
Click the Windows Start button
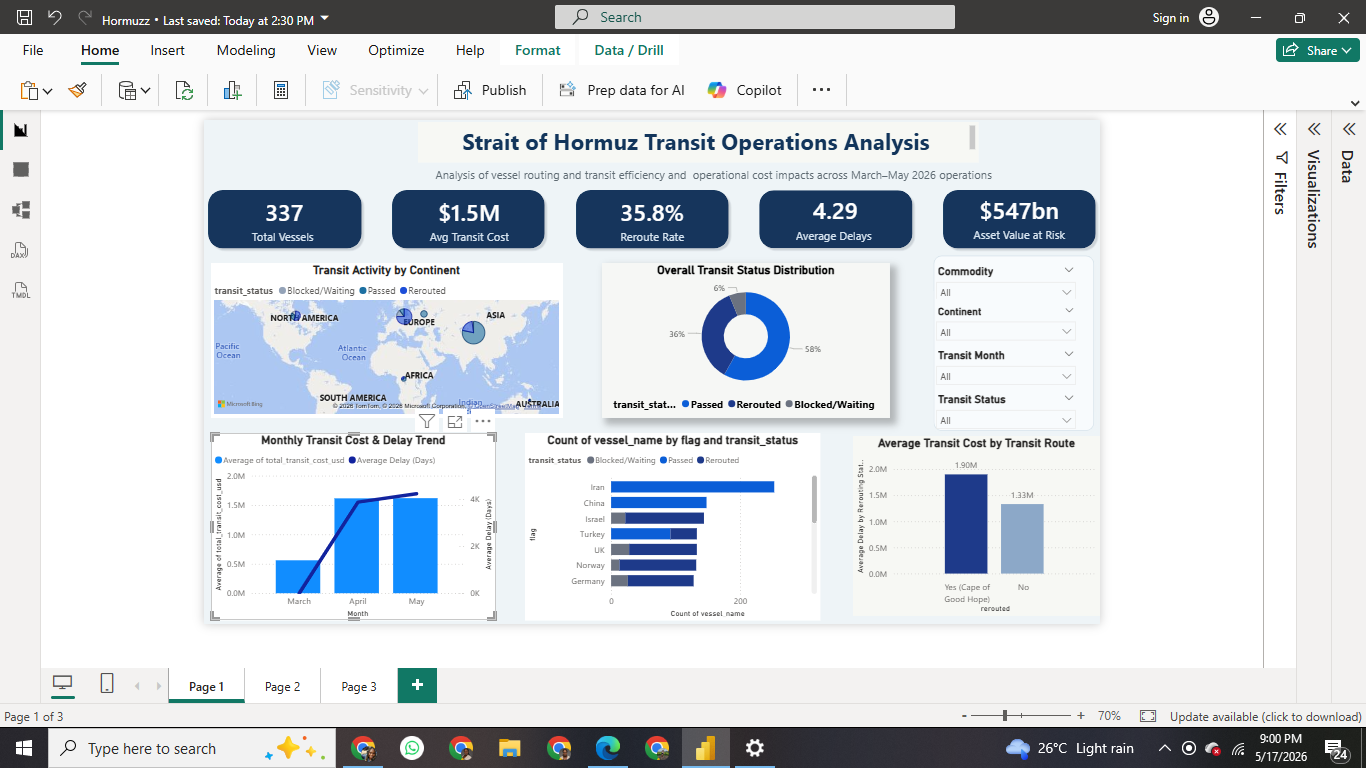(x=22, y=748)
